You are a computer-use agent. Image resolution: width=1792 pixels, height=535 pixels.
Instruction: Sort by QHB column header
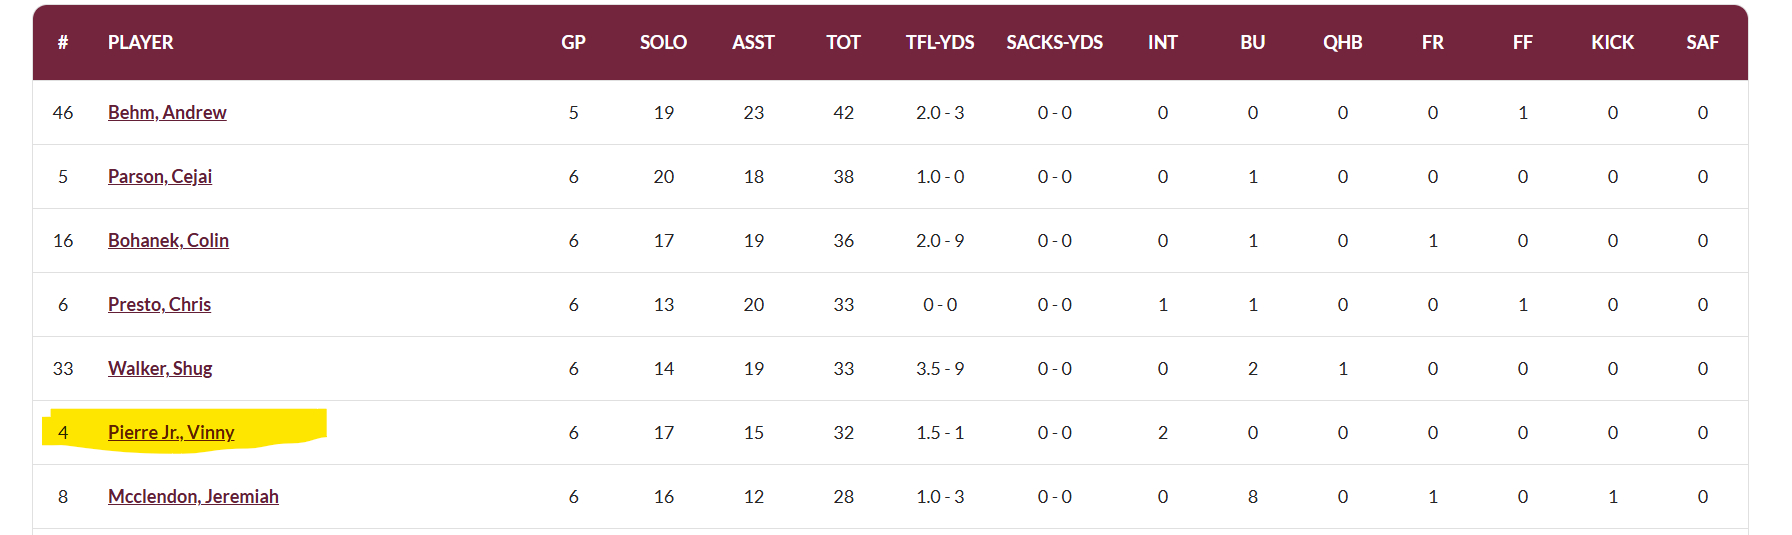[x=1342, y=43]
